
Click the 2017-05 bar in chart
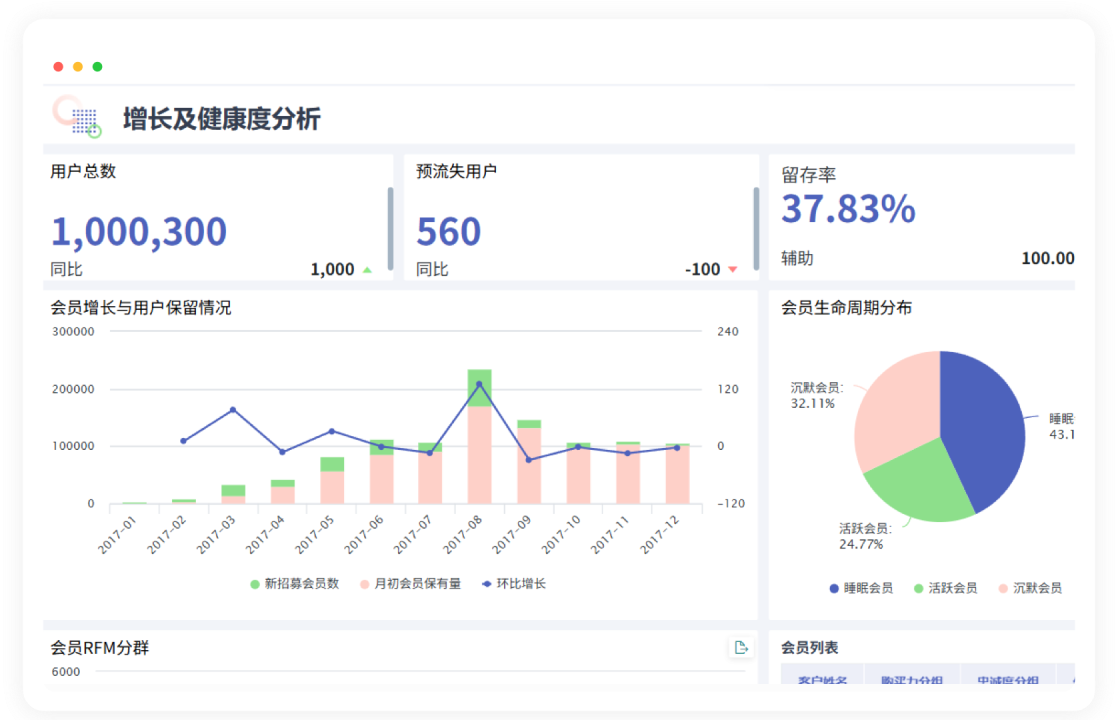[331, 480]
